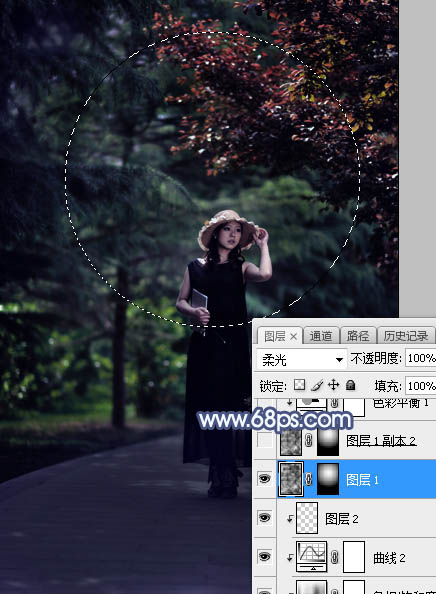436x594 pixels.
Task: Select the gradient mask thumbnail of 图层 1
Action: [328, 479]
